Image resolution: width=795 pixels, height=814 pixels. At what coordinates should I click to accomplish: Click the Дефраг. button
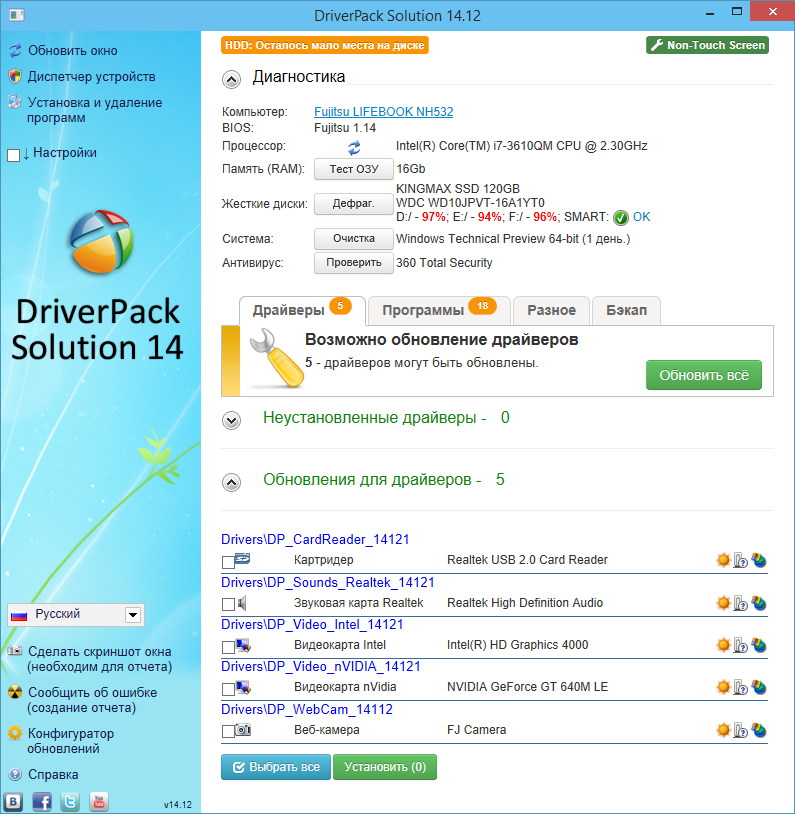[x=354, y=204]
